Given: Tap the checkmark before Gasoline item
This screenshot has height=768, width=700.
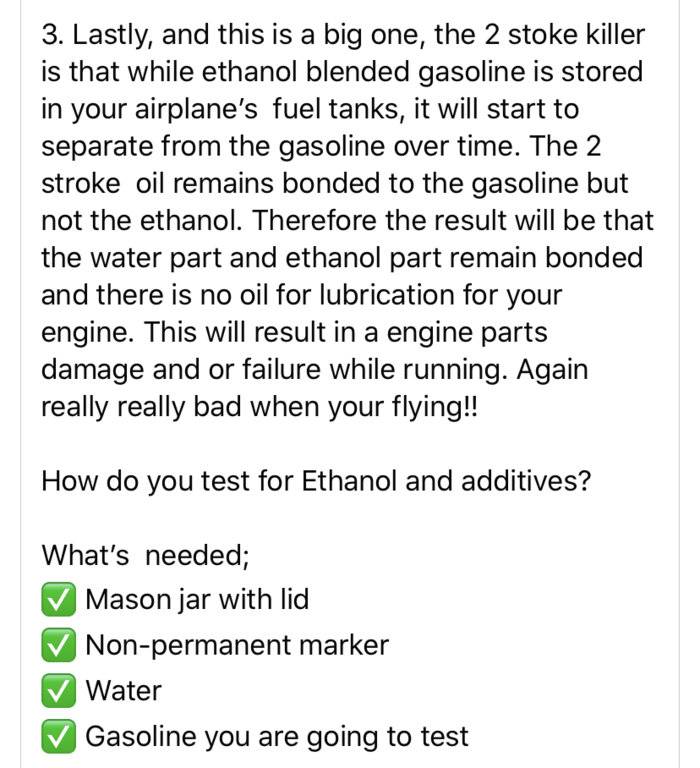Looking at the screenshot, I should point(58,737).
